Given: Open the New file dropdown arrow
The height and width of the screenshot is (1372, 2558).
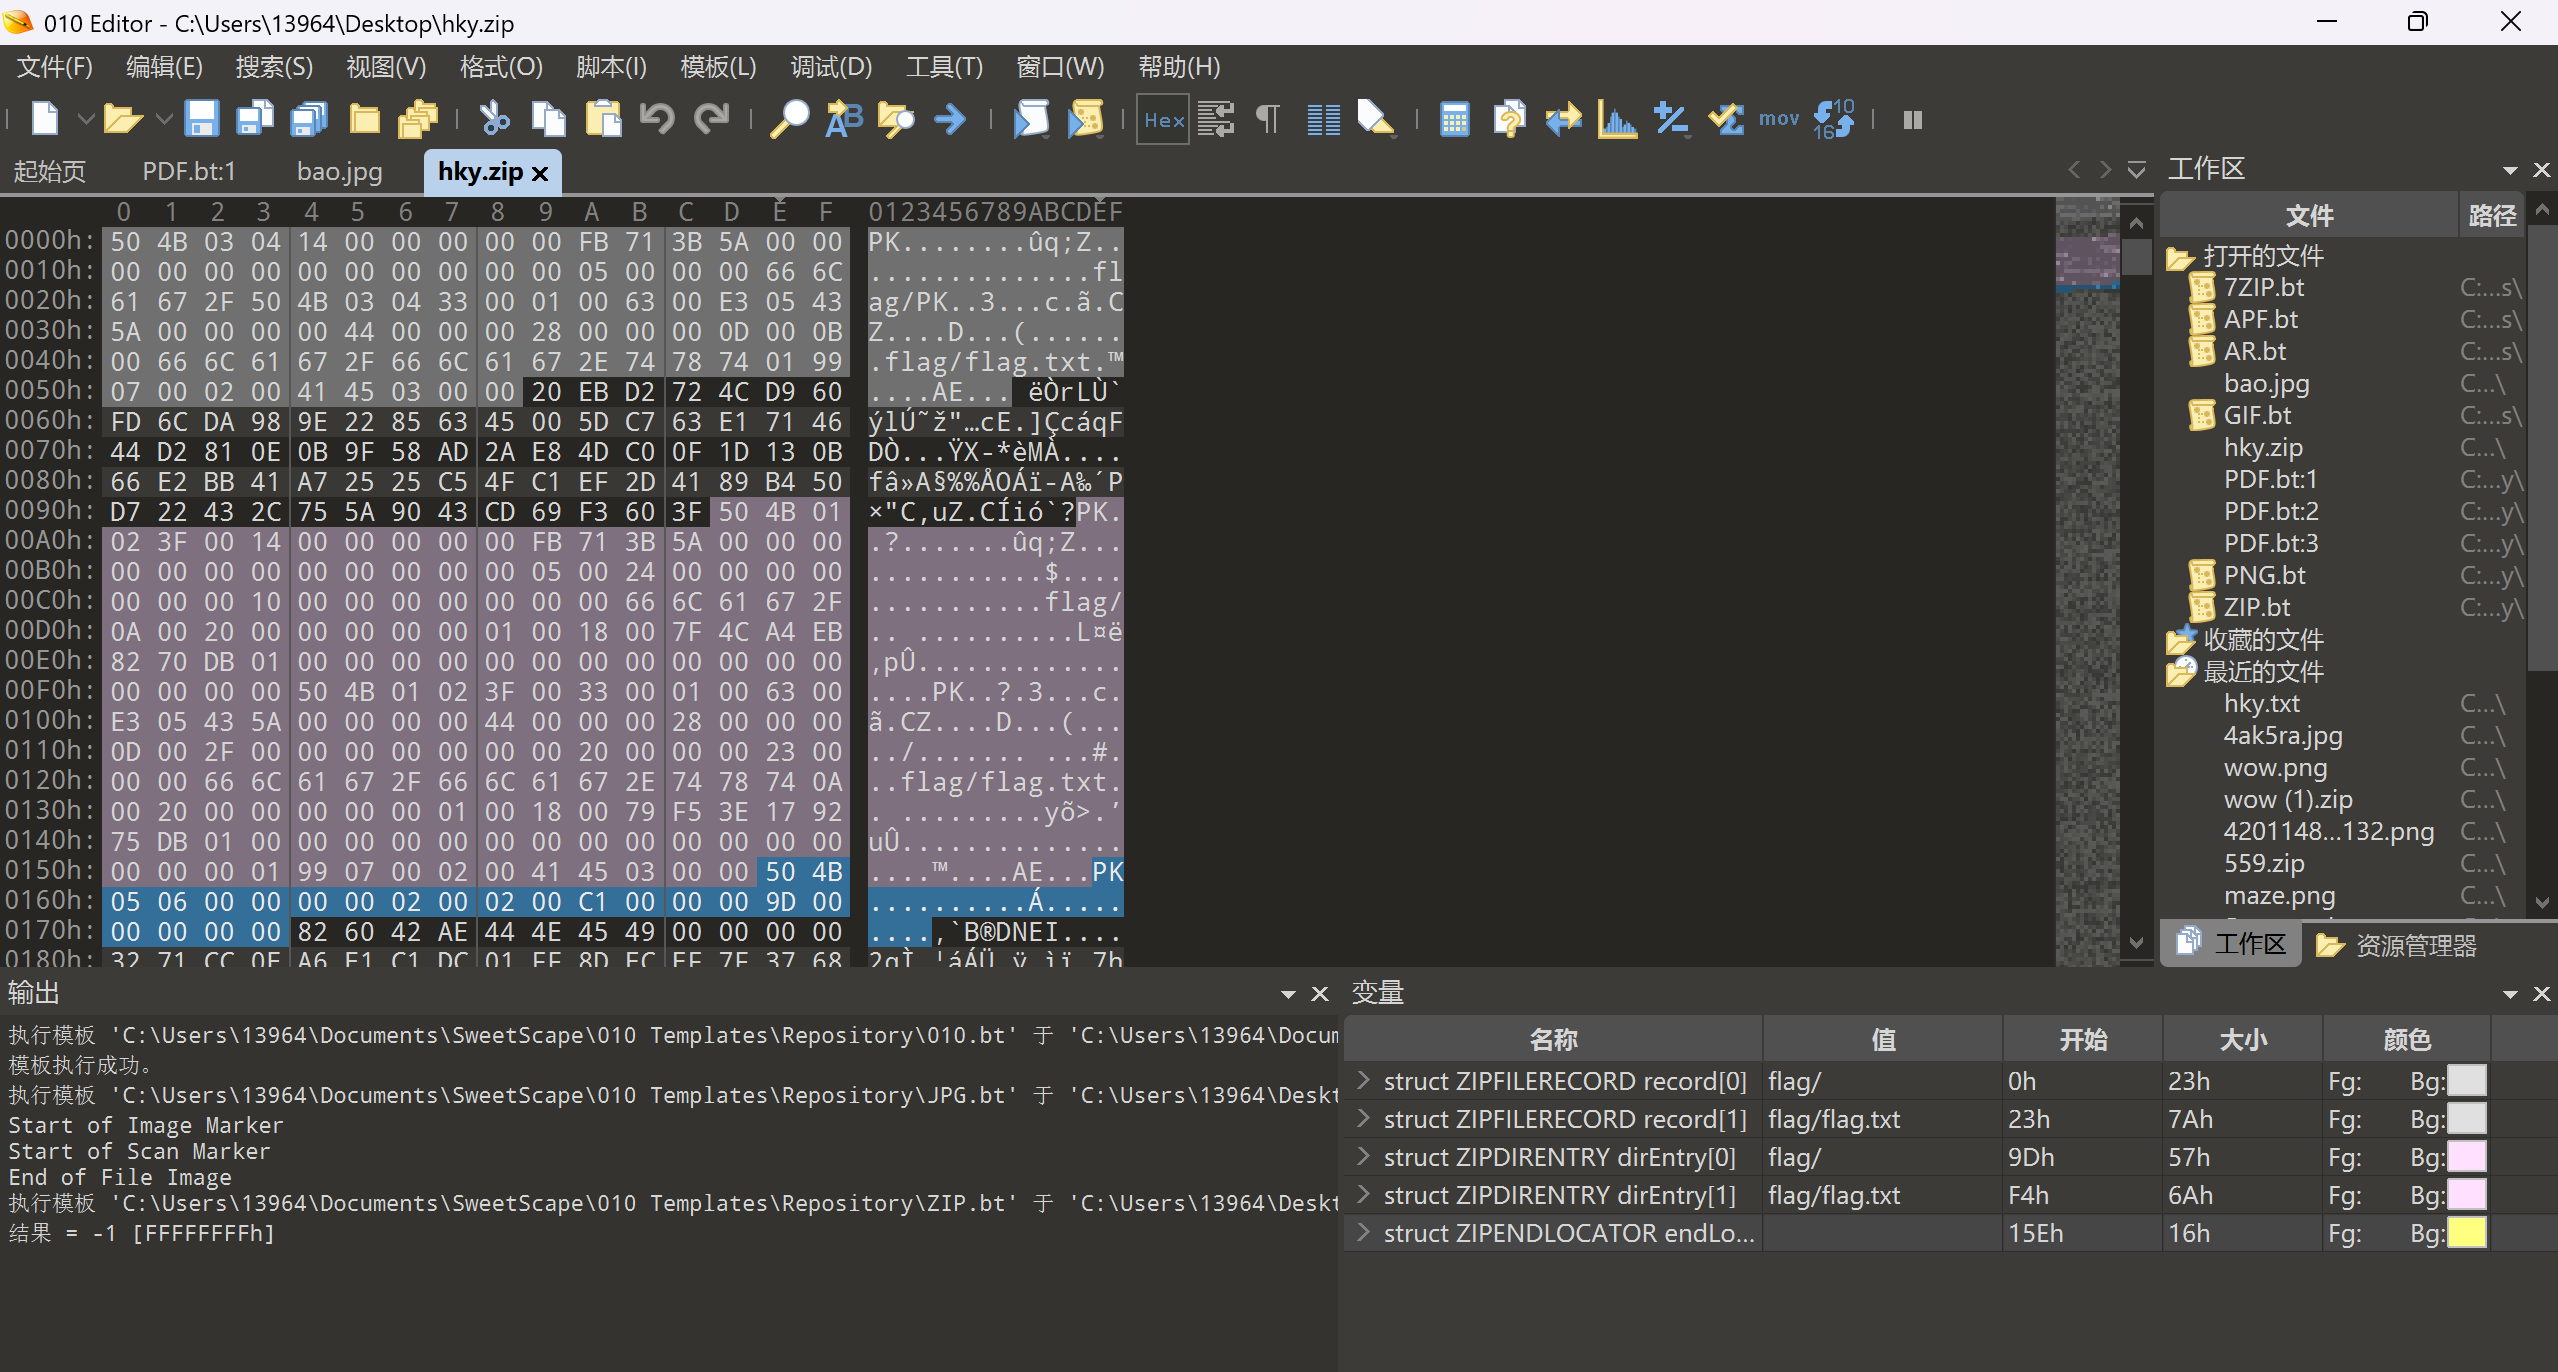Looking at the screenshot, I should pos(86,119).
